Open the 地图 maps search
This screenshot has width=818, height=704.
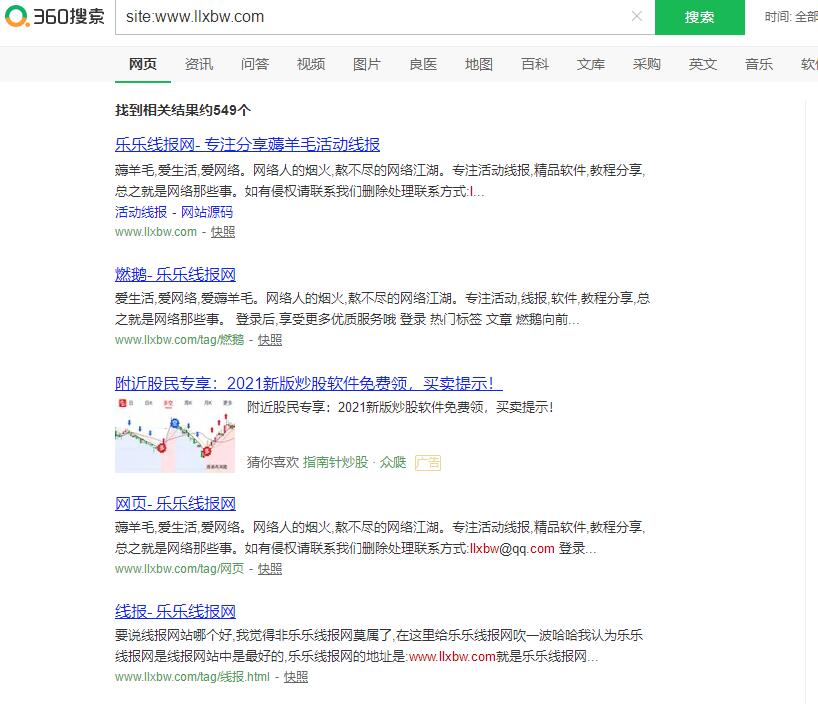click(479, 63)
